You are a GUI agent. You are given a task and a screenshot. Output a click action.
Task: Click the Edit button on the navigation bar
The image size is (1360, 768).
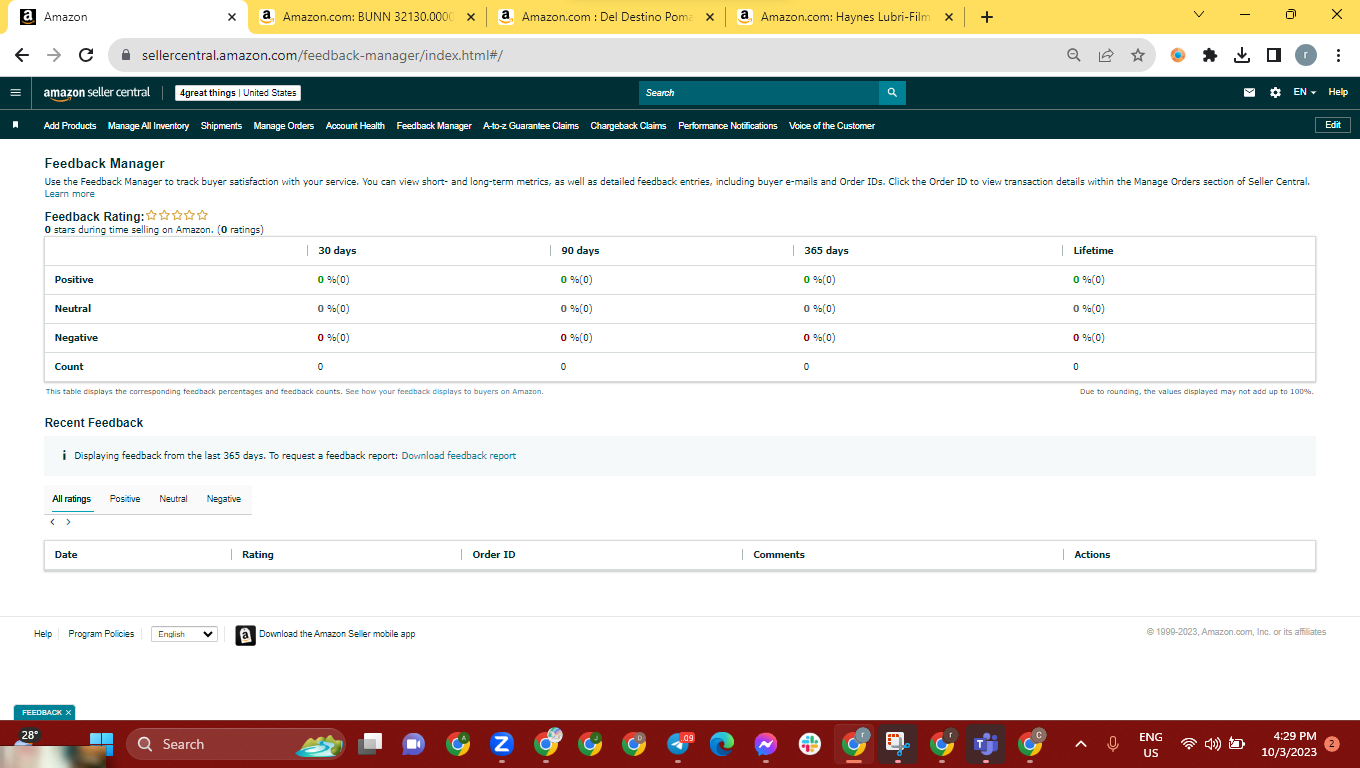pyautogui.click(x=1333, y=125)
